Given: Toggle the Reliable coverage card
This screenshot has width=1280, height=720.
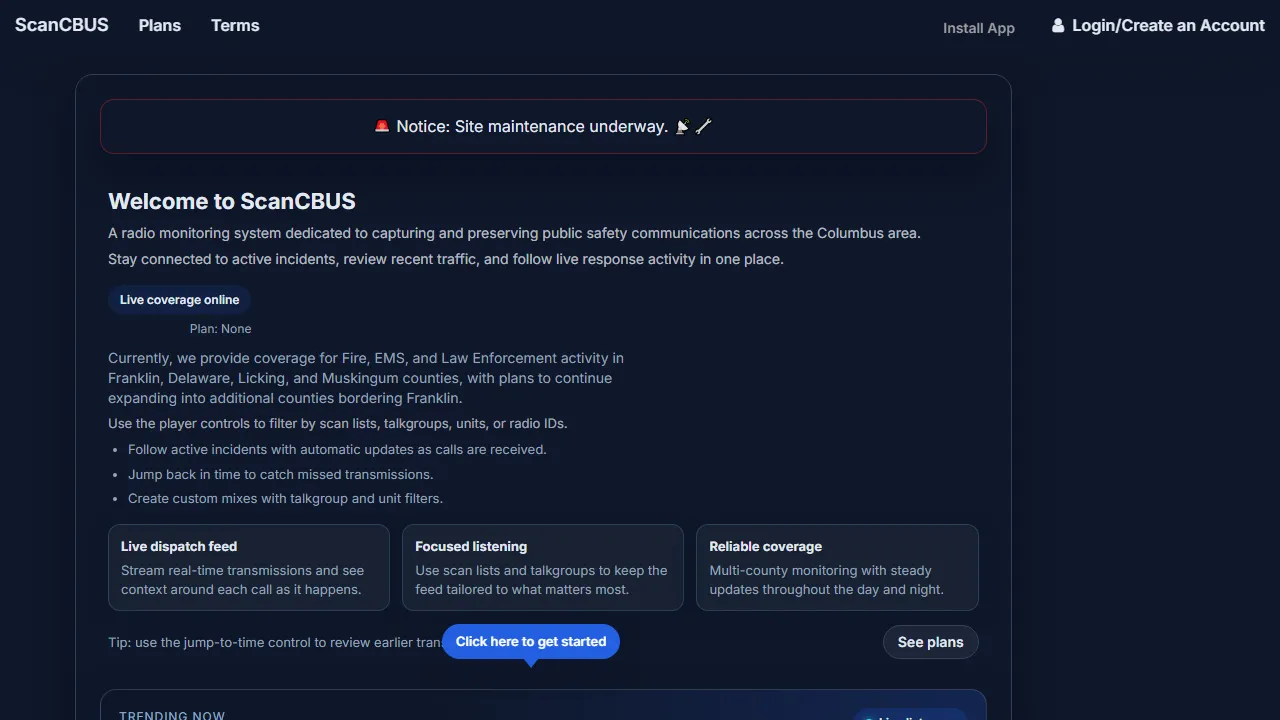Looking at the screenshot, I should coord(837,567).
